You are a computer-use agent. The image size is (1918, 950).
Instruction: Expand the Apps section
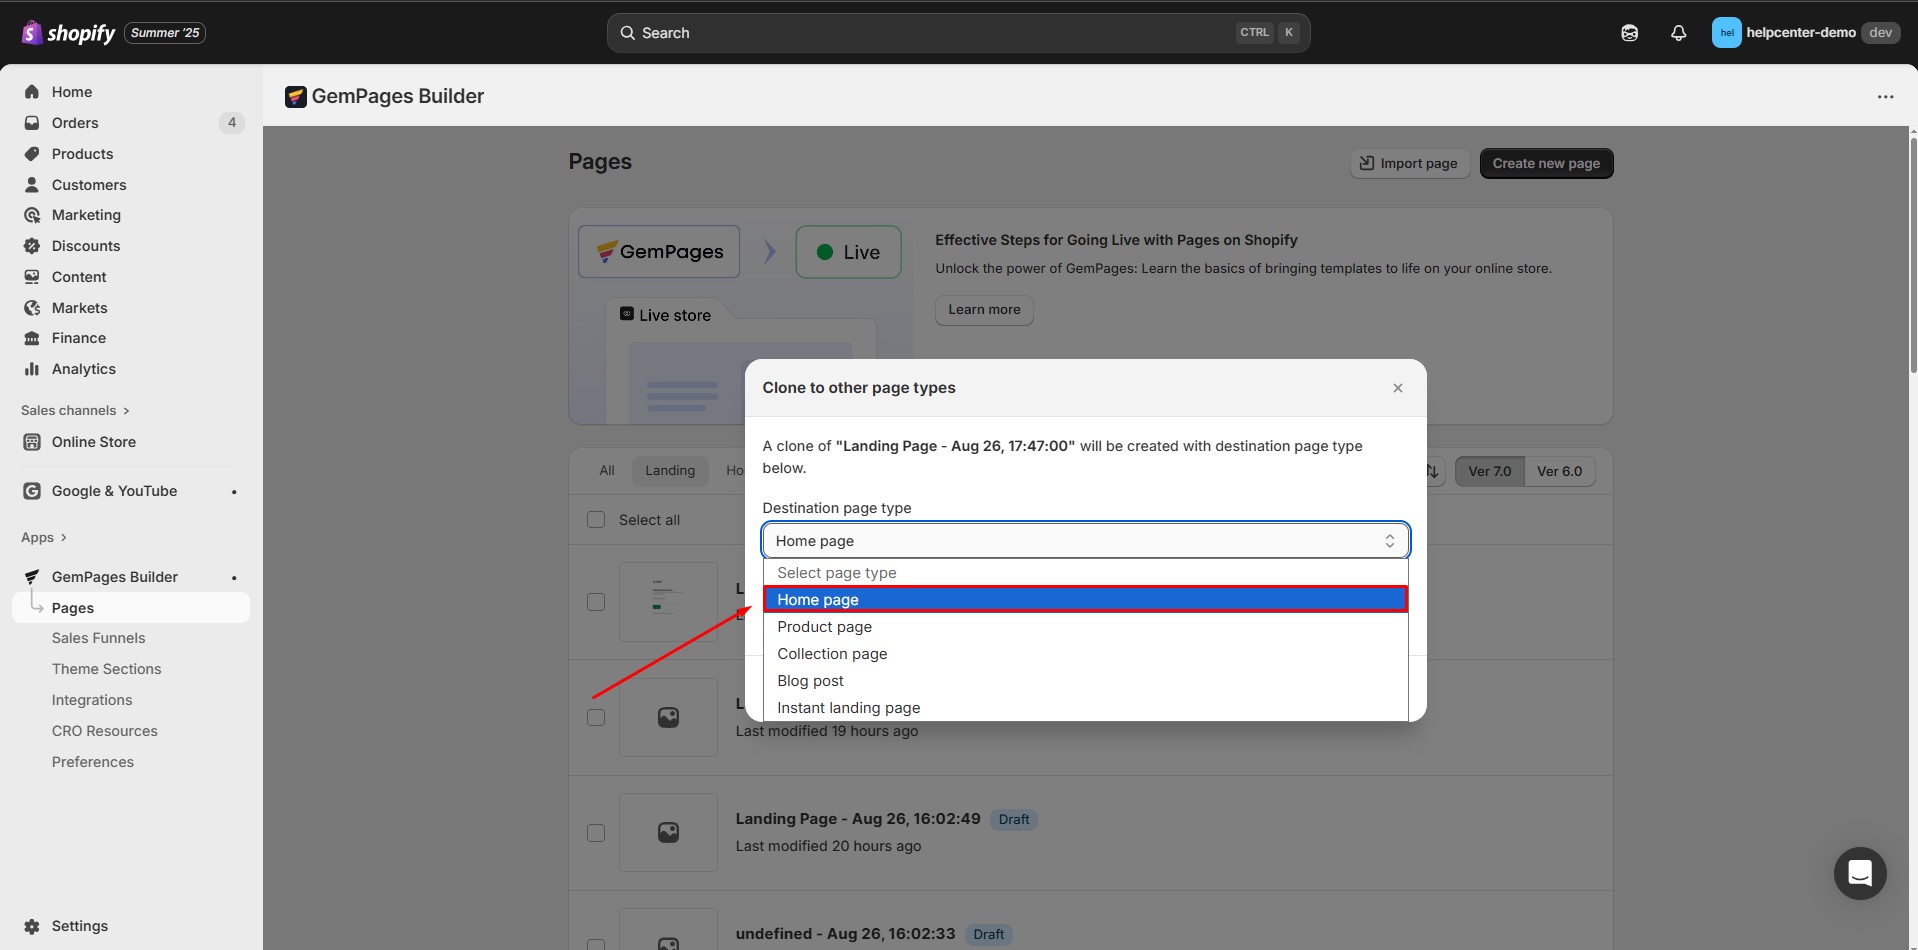tap(44, 538)
